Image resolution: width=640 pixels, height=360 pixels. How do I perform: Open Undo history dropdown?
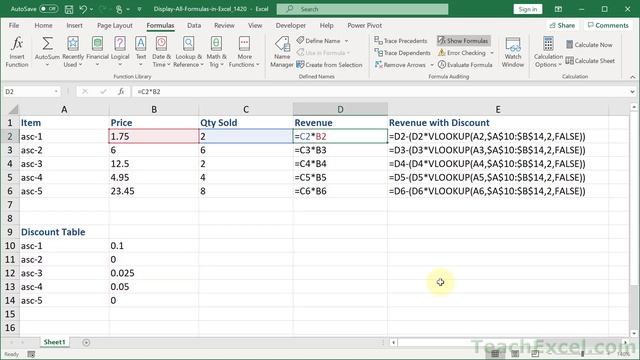coord(91,9)
